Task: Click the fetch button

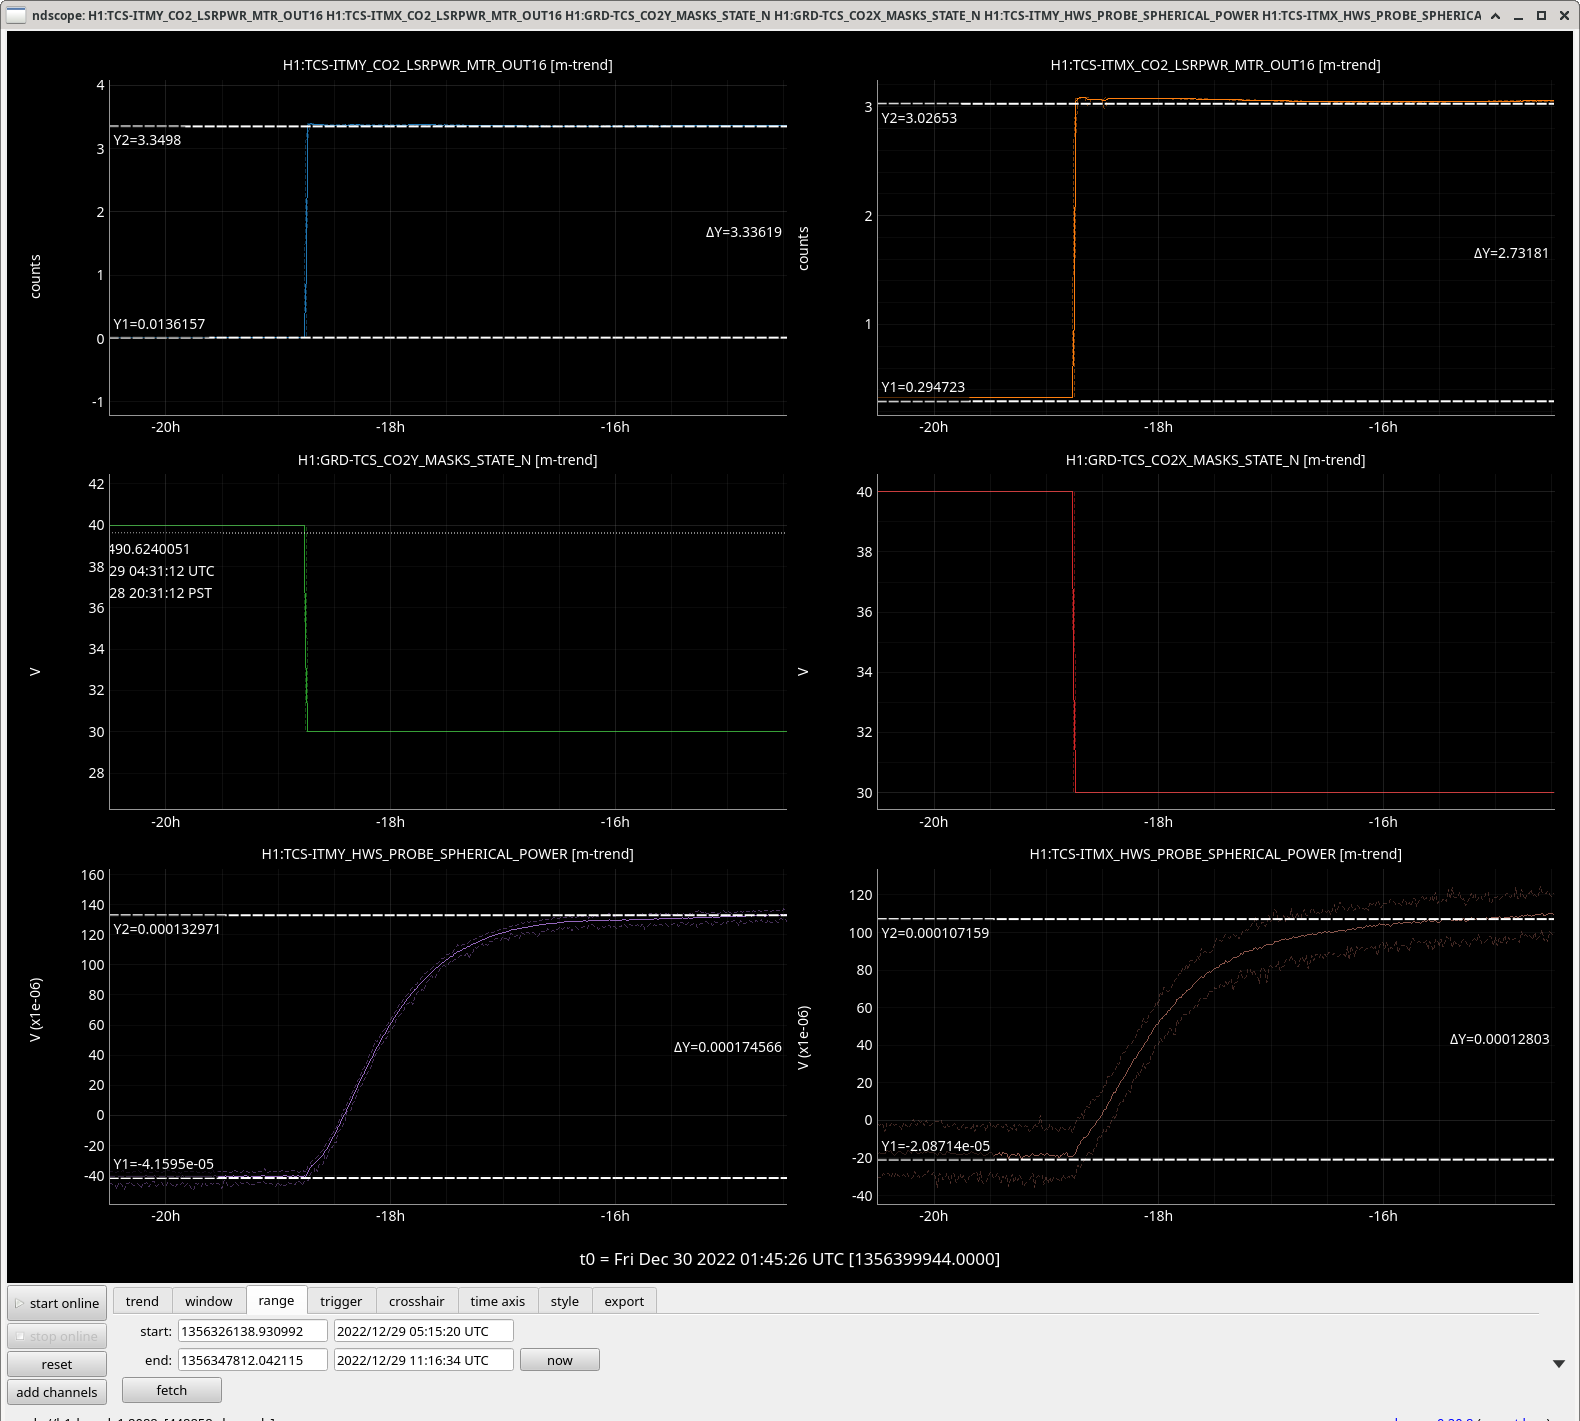Action: pyautogui.click(x=172, y=1390)
